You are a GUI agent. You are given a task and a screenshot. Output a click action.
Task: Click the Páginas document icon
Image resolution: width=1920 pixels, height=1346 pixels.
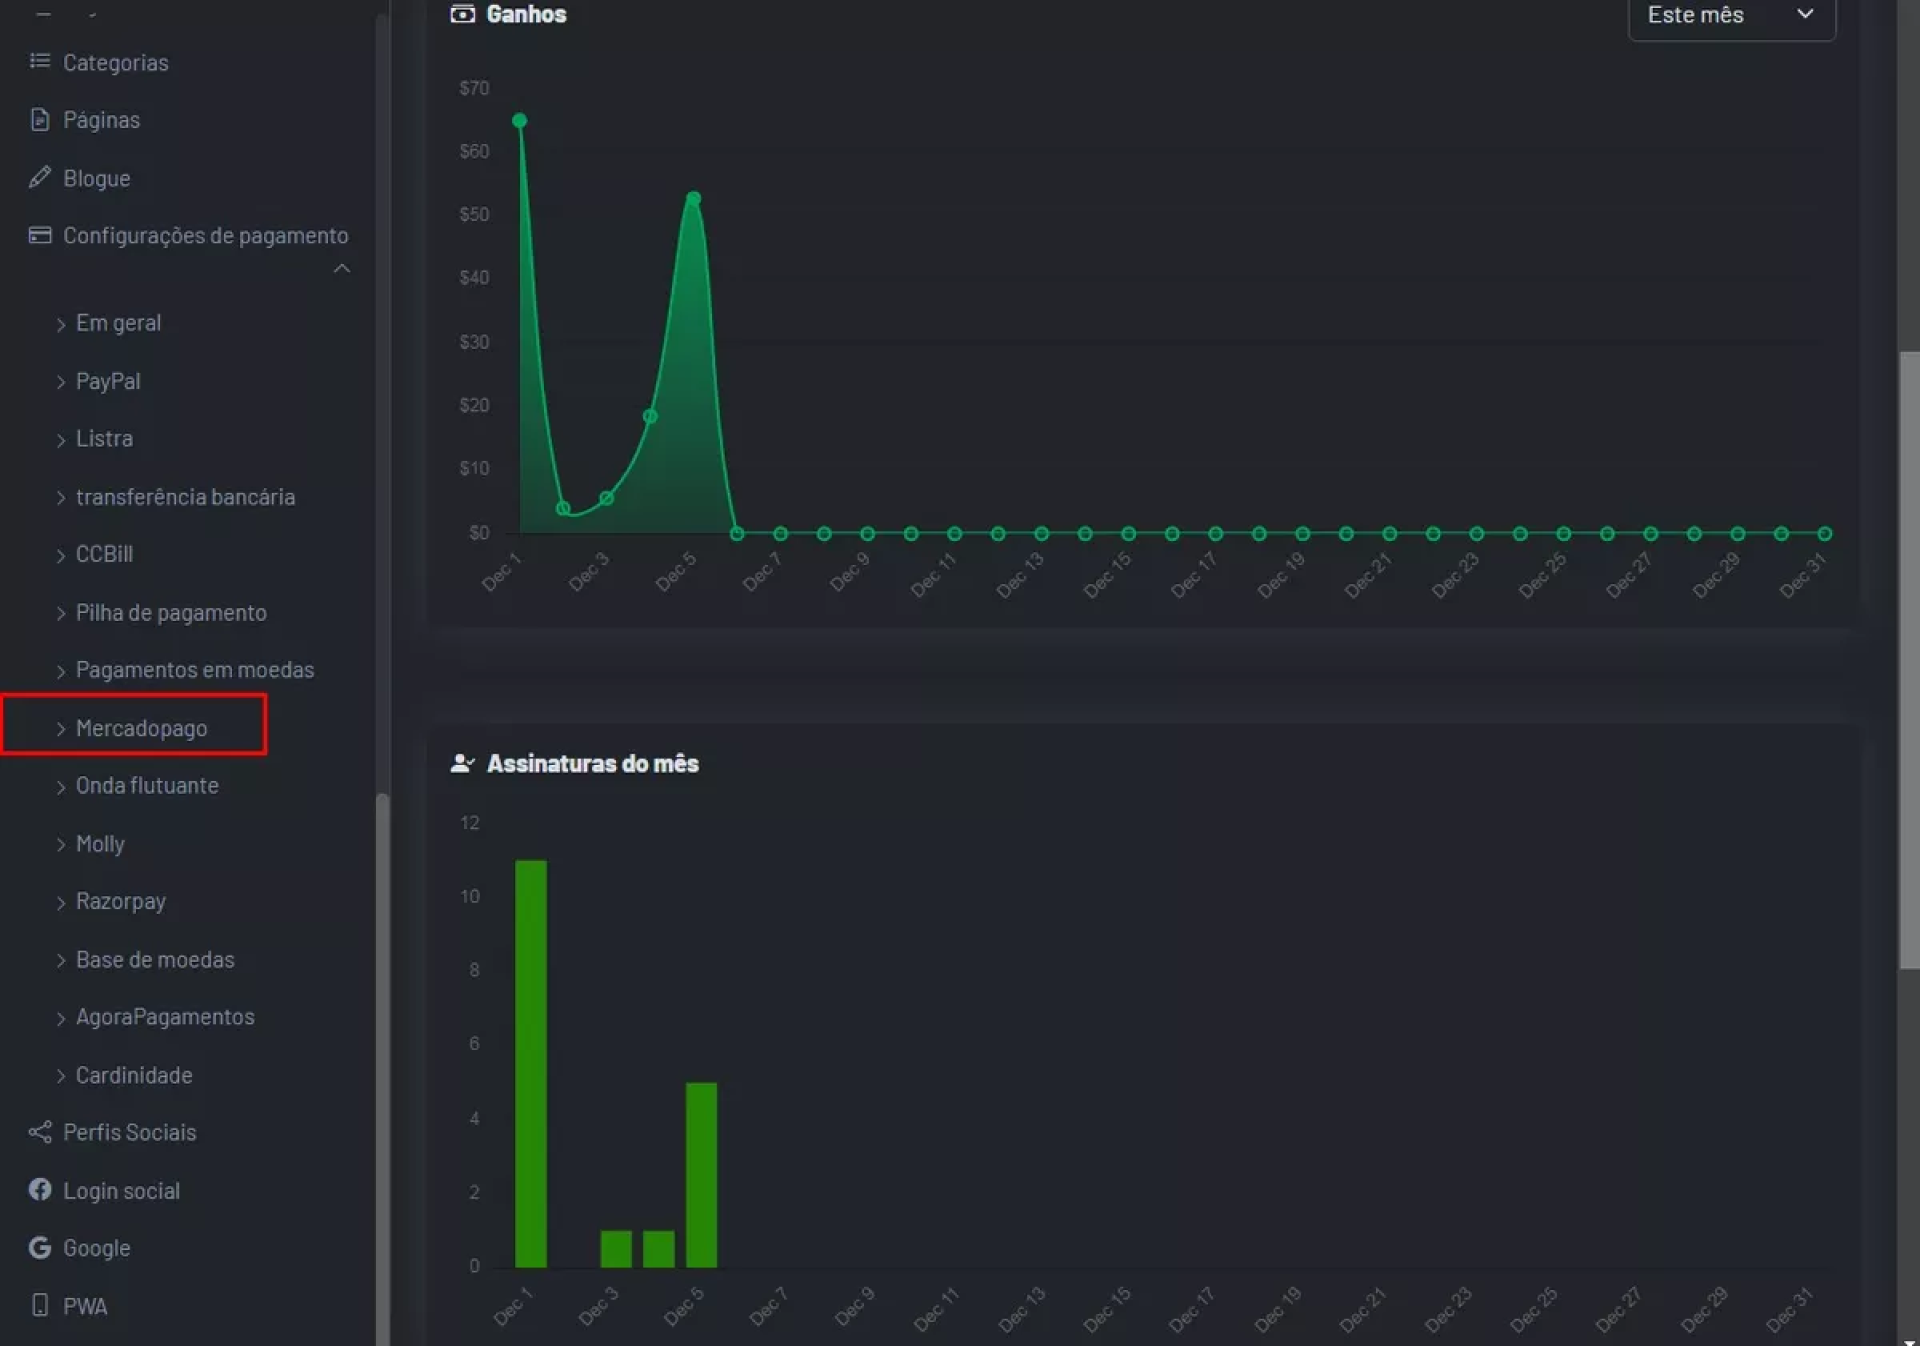[39, 120]
